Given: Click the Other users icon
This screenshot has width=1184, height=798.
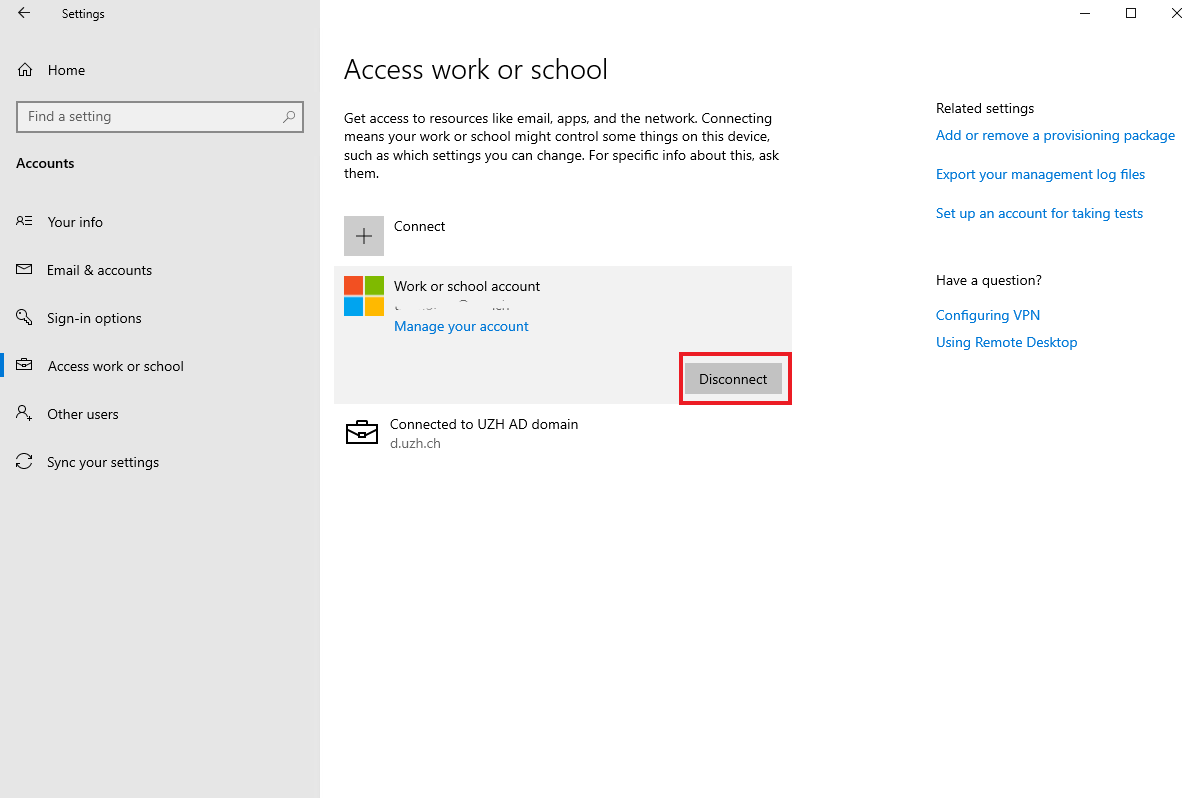Looking at the screenshot, I should tap(25, 414).
